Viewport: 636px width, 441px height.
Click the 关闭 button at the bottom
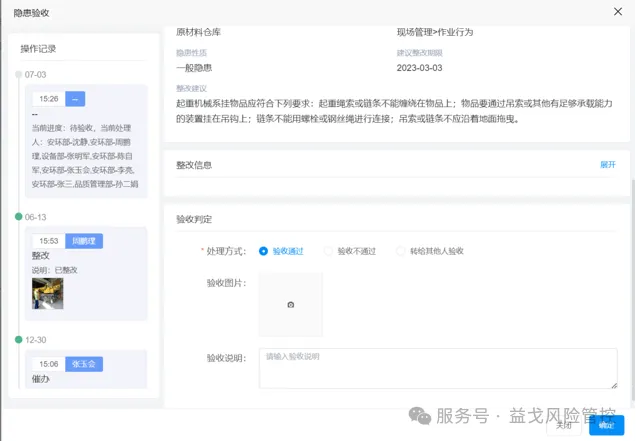point(564,425)
